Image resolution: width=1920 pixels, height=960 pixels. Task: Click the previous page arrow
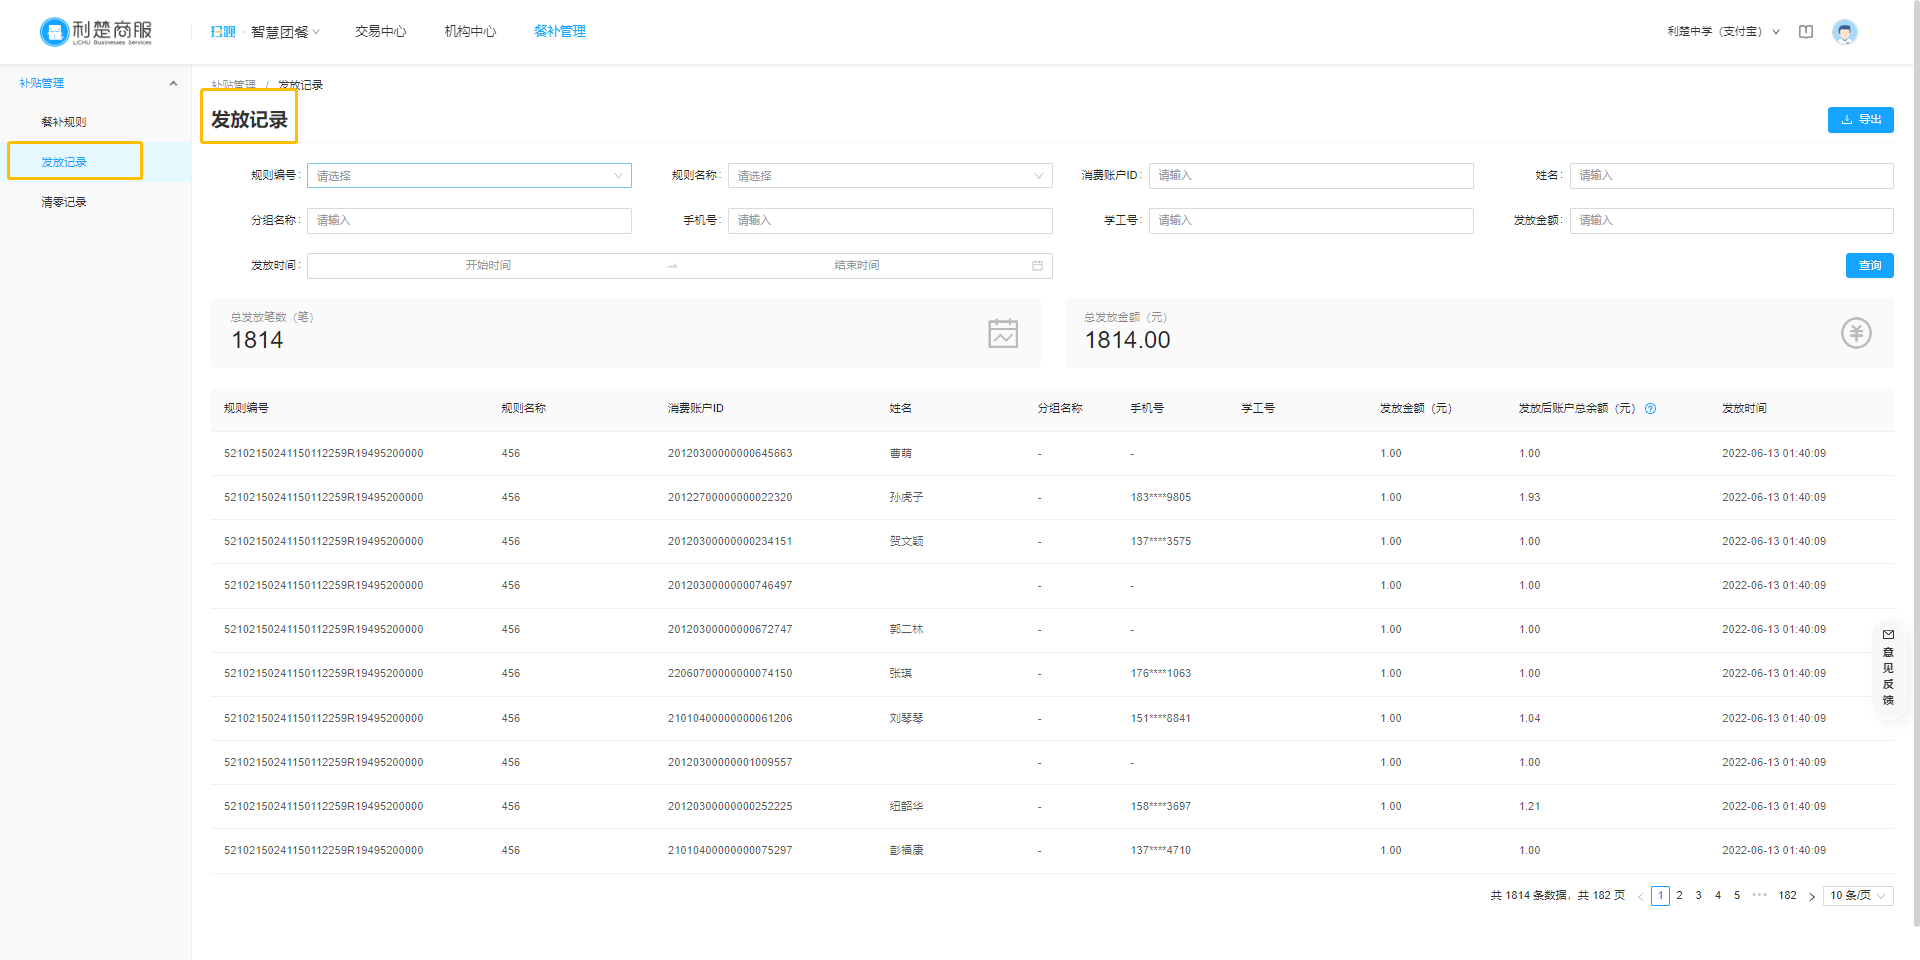pyautogui.click(x=1641, y=896)
